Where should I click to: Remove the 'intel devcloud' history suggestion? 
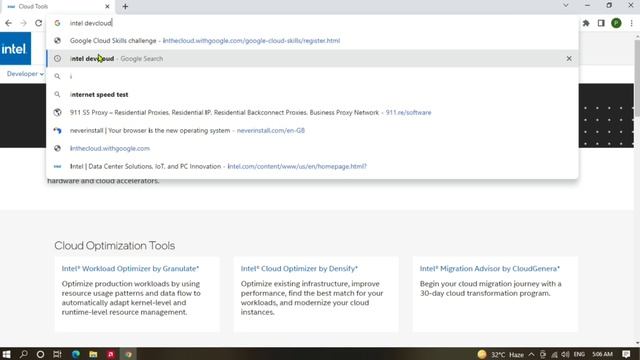point(569,59)
